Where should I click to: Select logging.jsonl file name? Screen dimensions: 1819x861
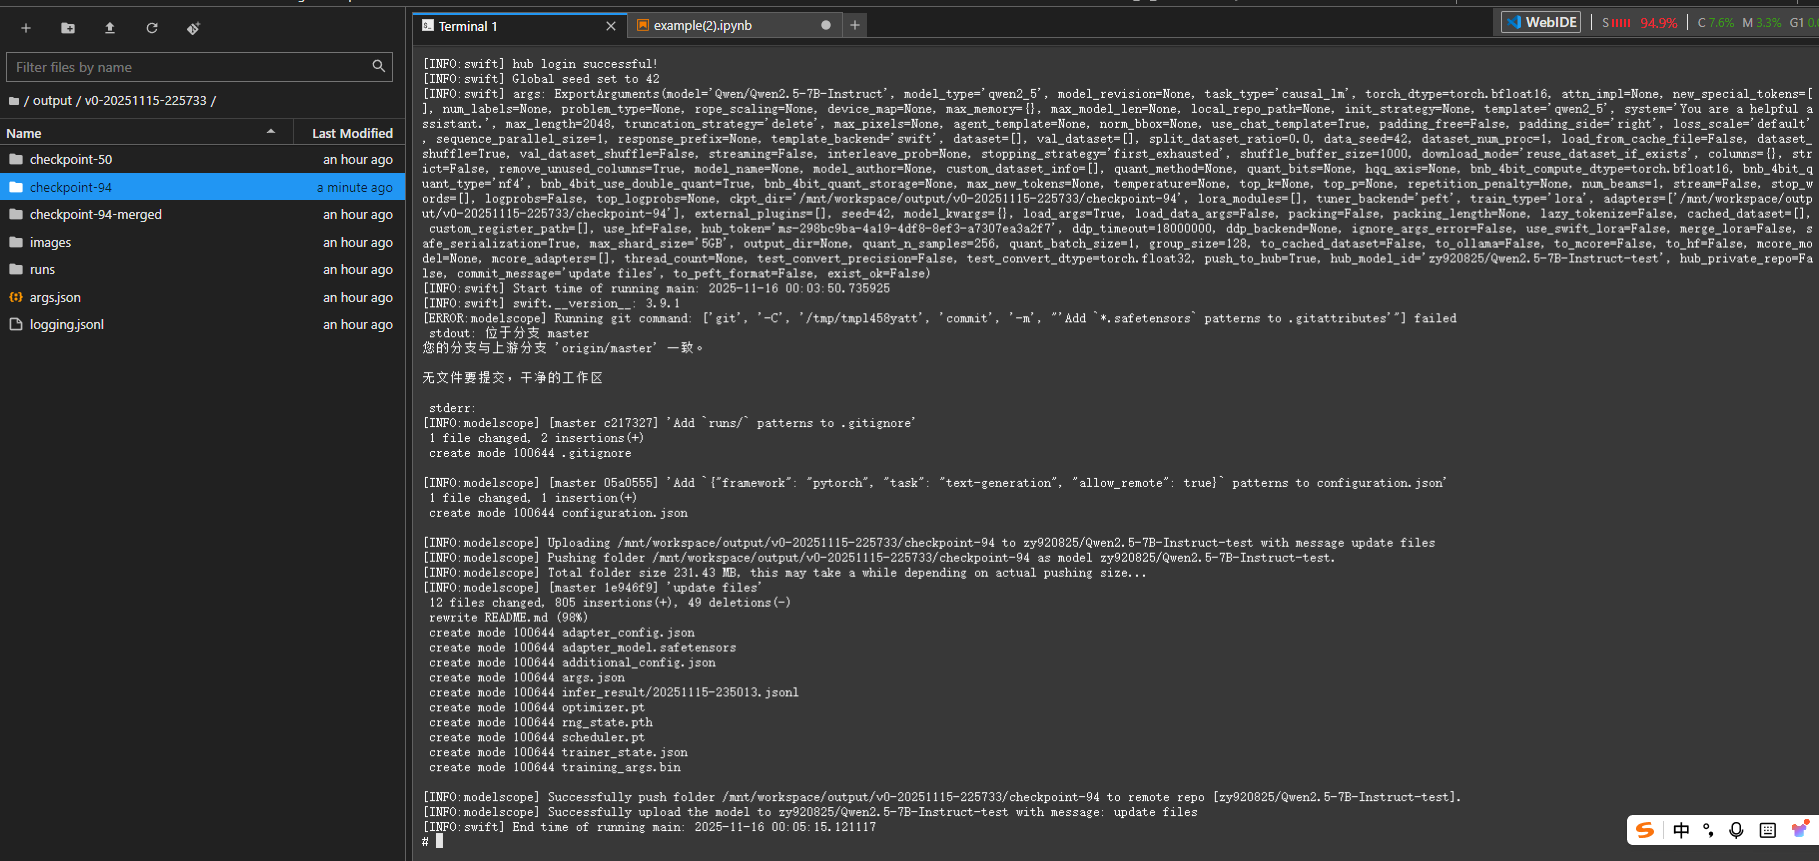(67, 324)
